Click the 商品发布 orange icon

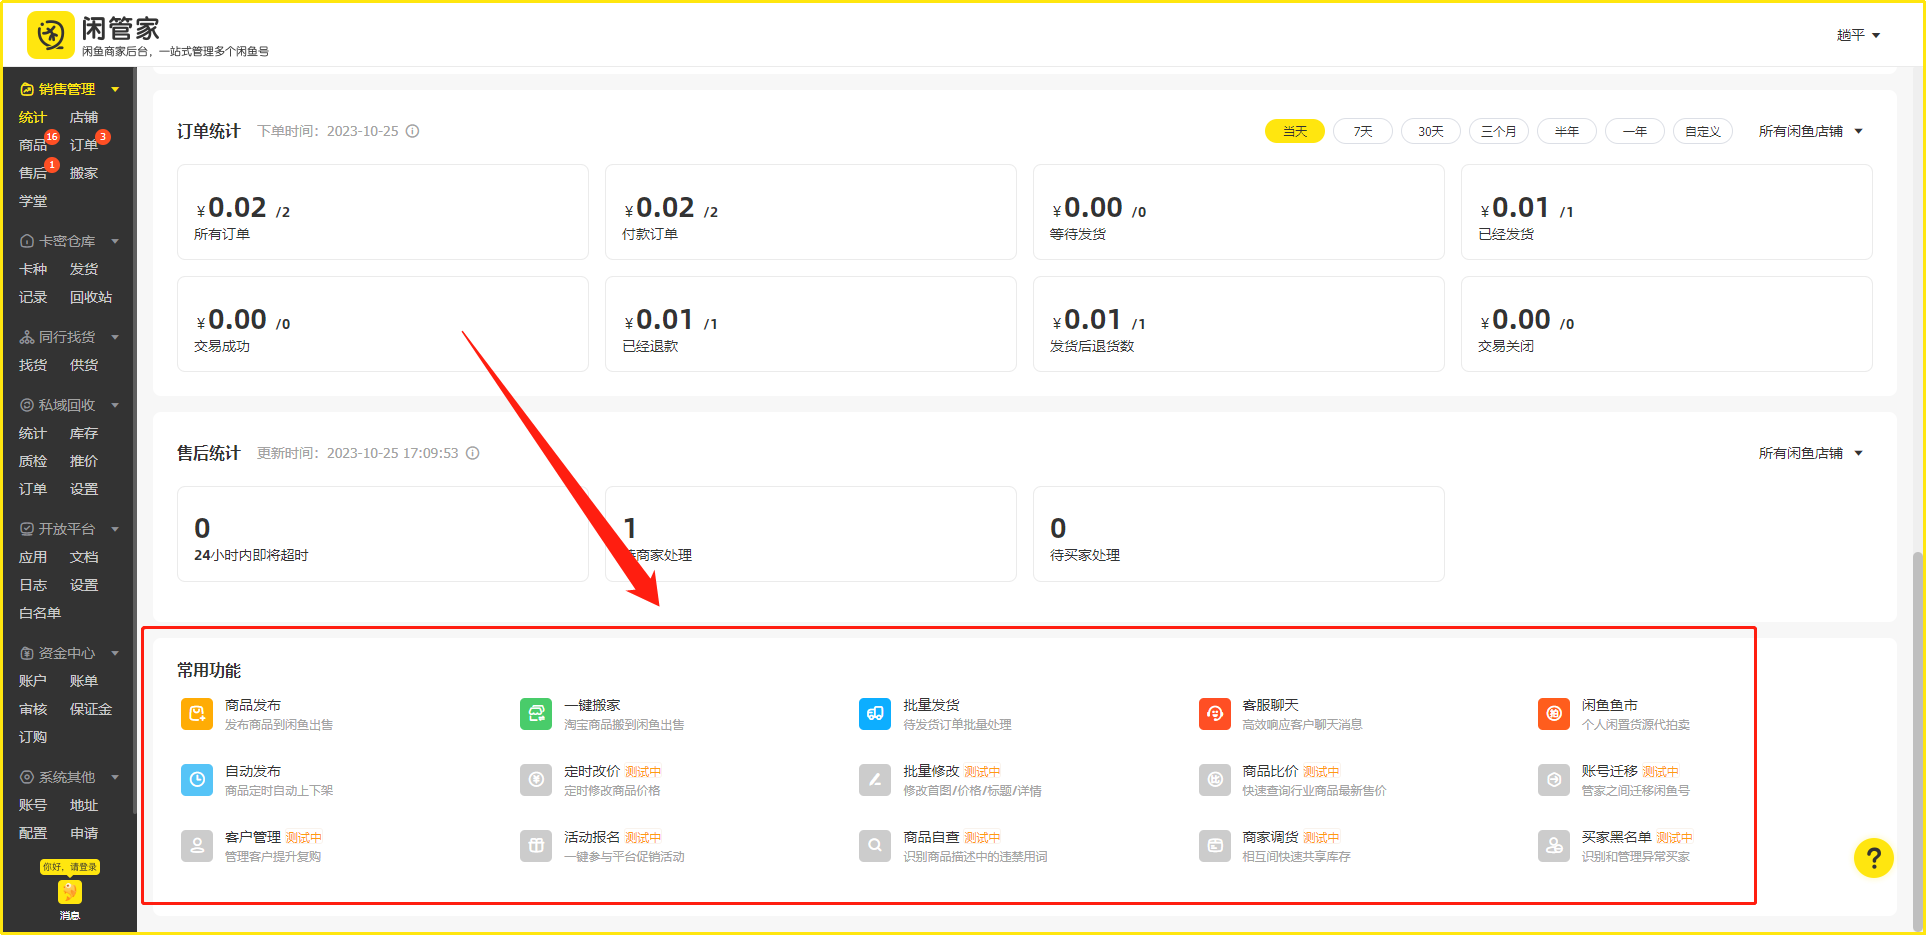(196, 714)
